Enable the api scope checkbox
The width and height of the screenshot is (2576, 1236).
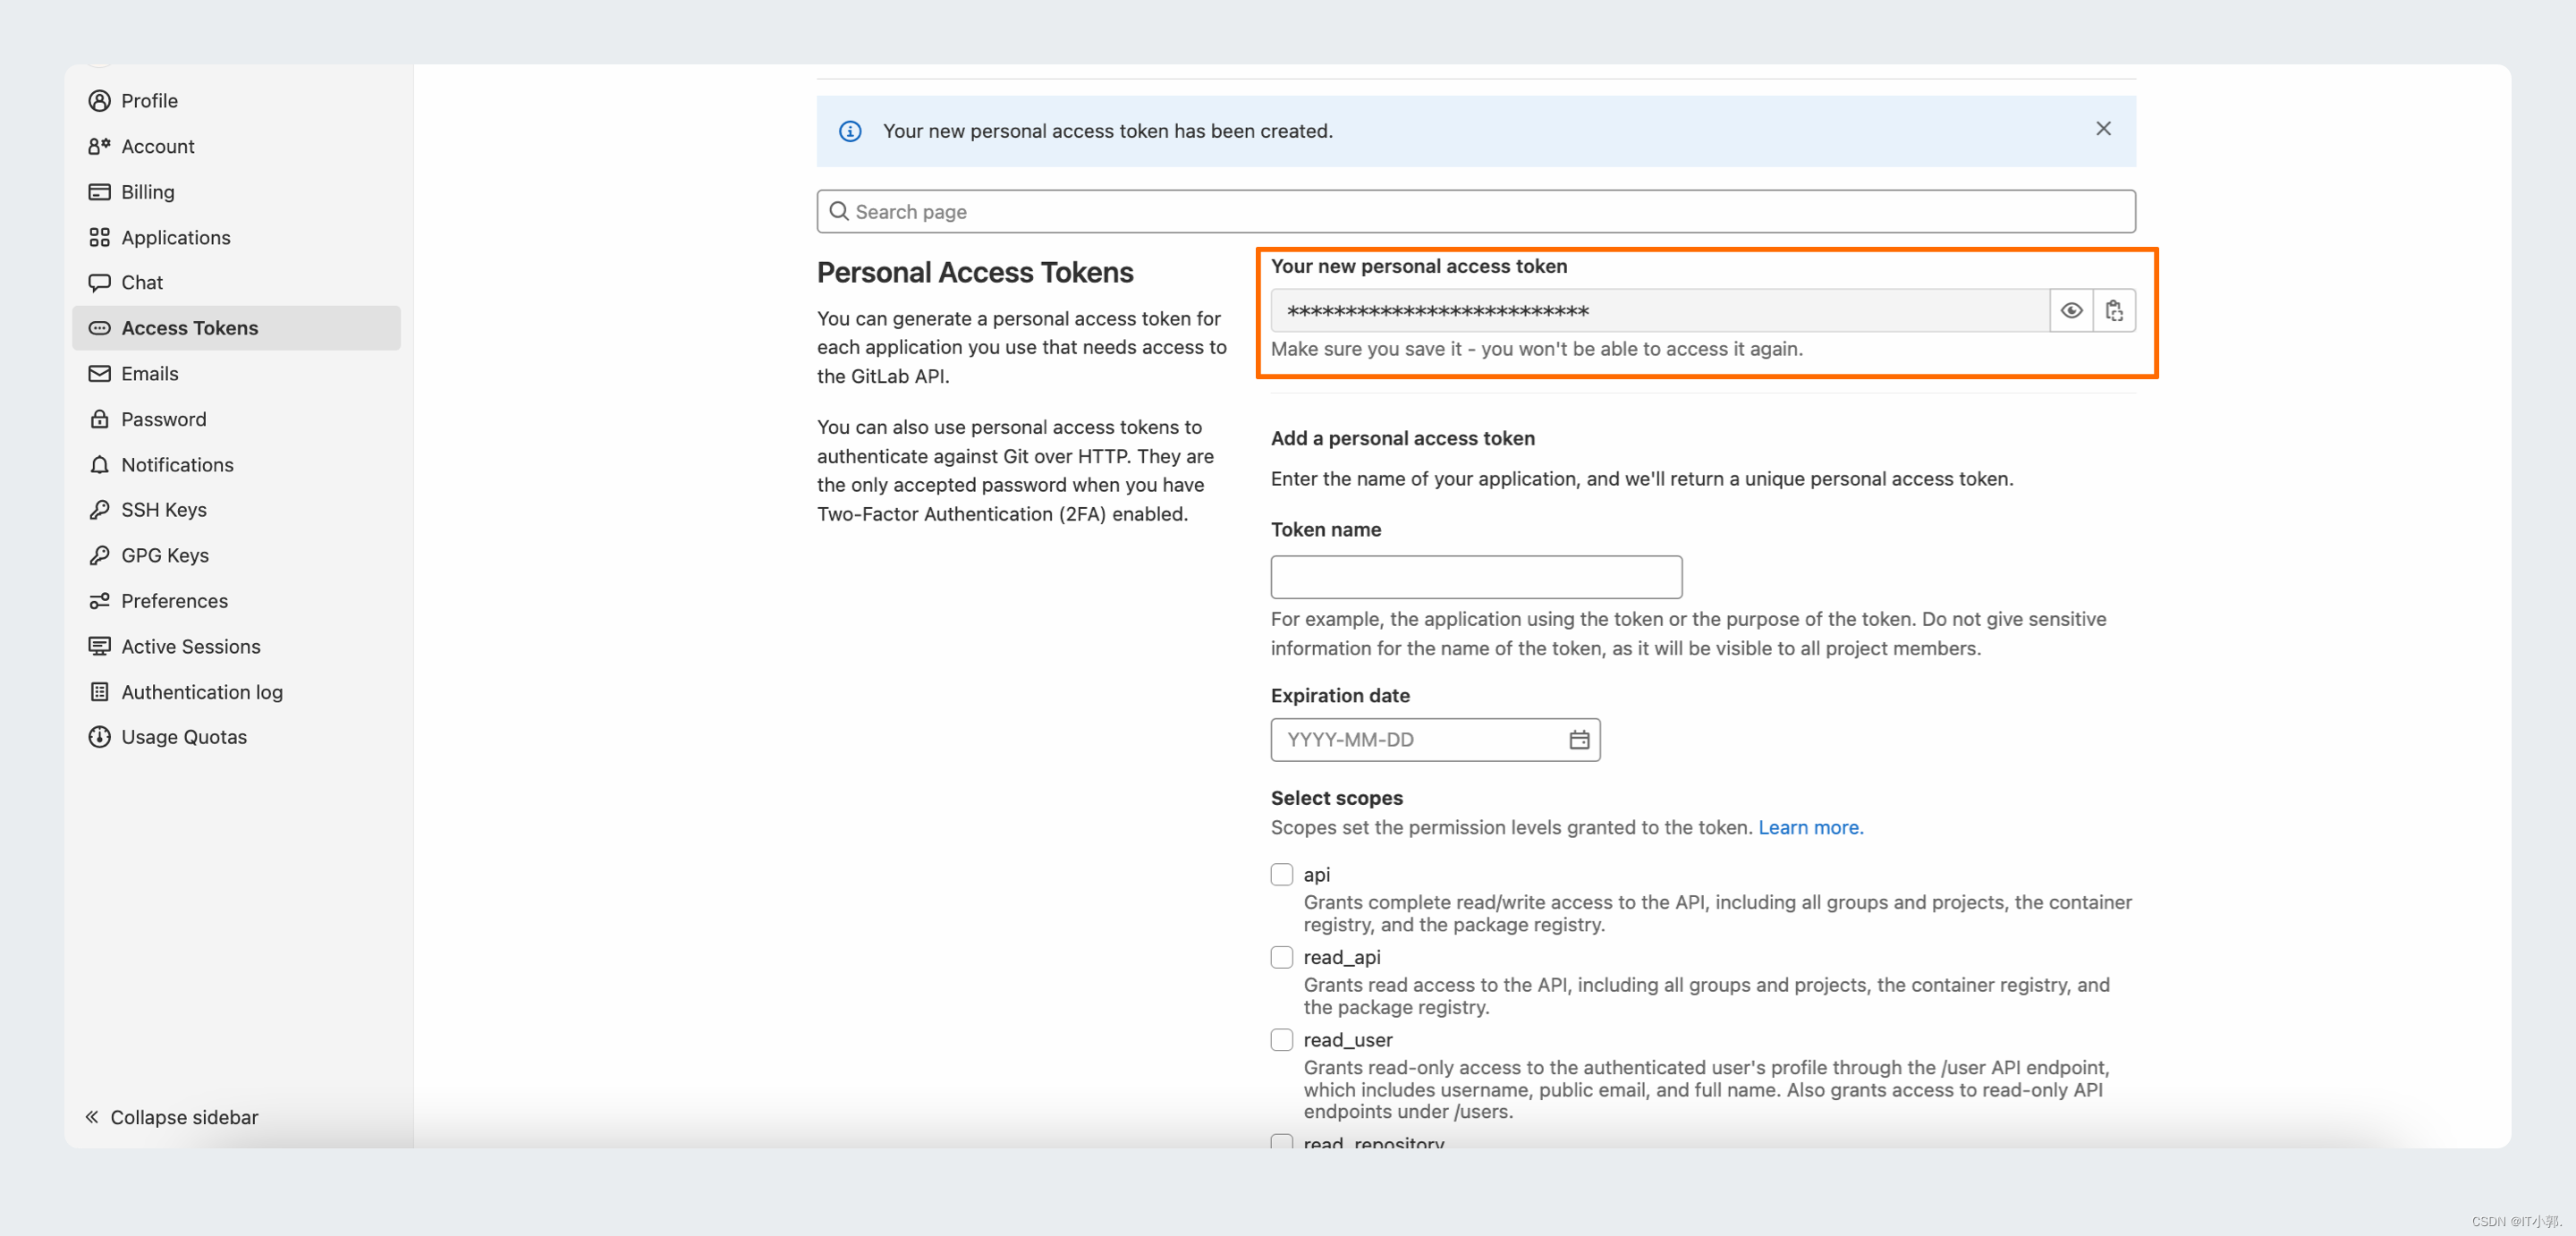(1282, 873)
